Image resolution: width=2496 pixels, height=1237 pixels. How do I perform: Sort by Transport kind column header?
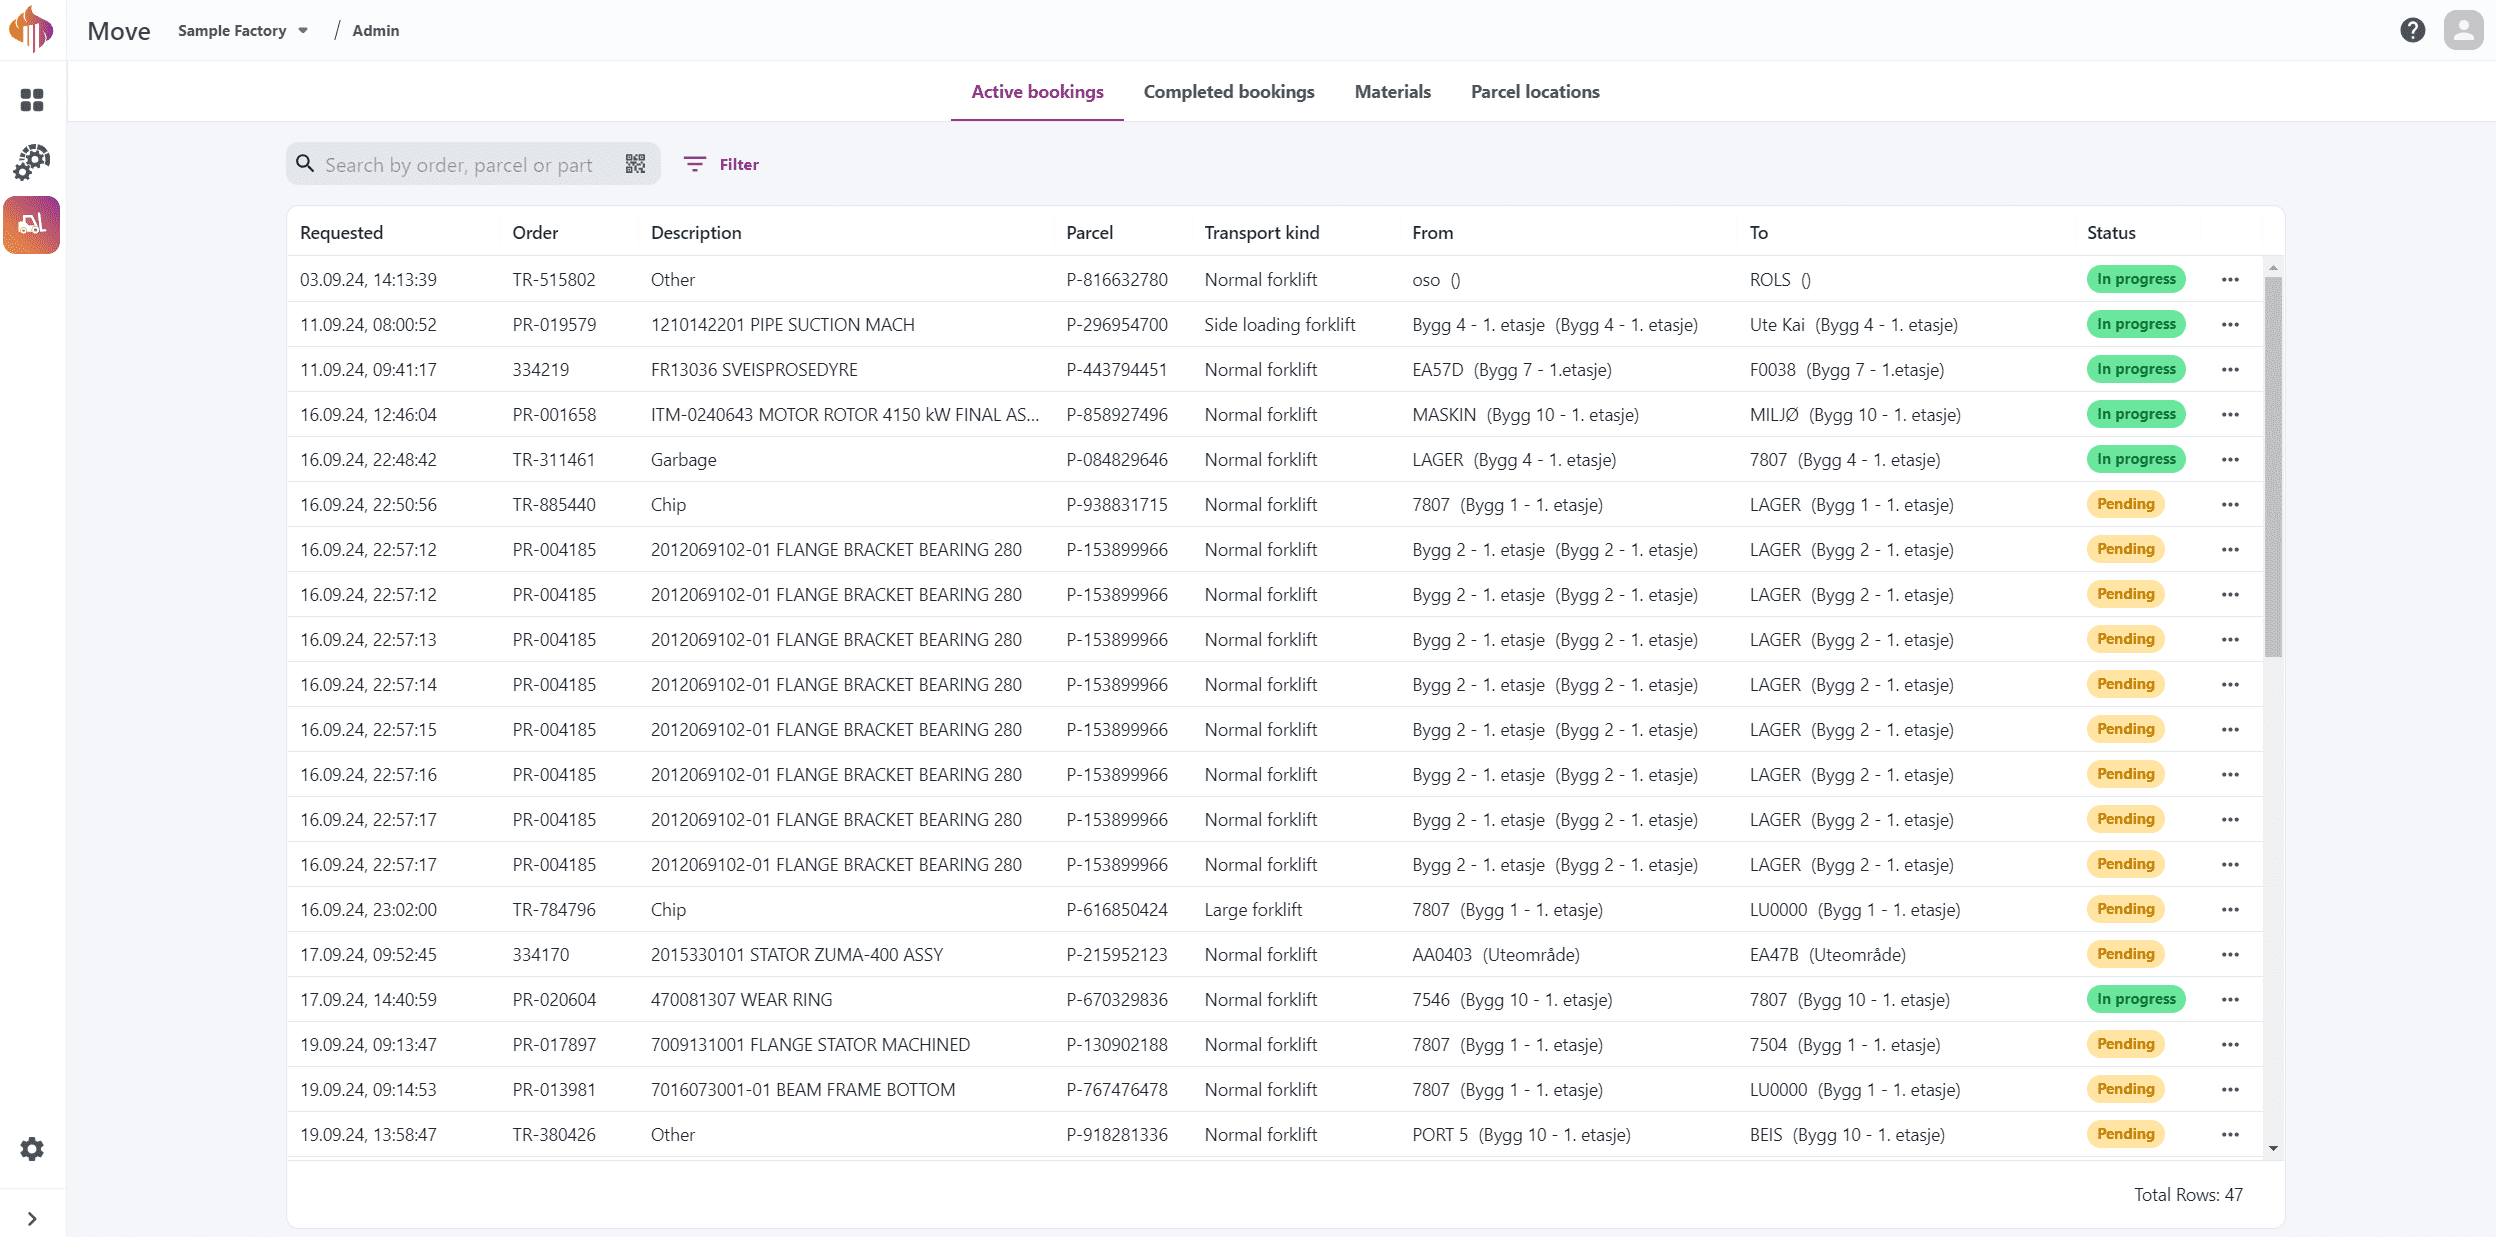pos(1261,233)
